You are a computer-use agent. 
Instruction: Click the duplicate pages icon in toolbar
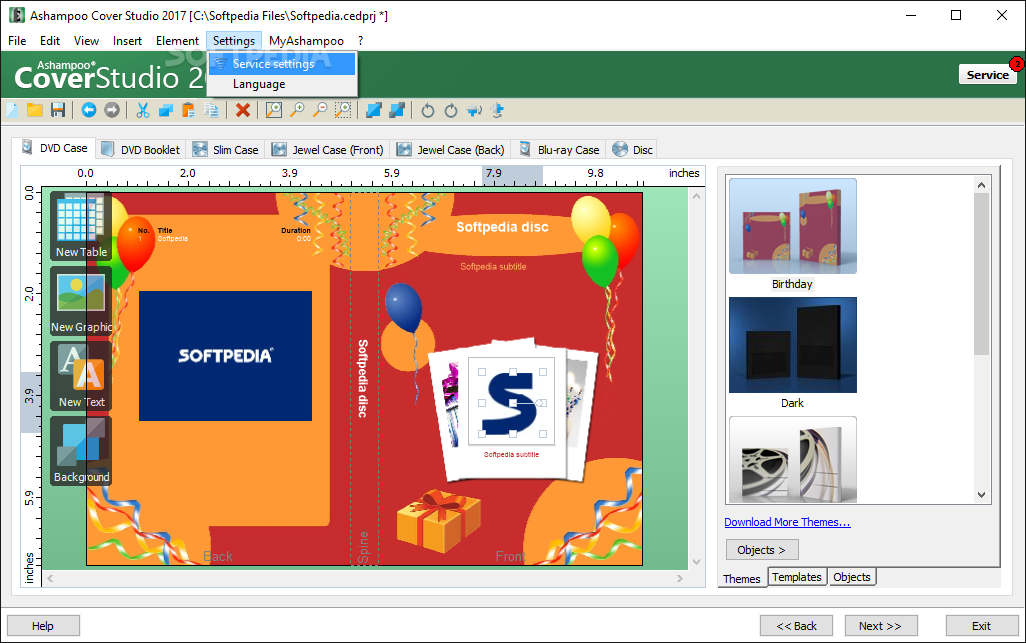coord(211,110)
